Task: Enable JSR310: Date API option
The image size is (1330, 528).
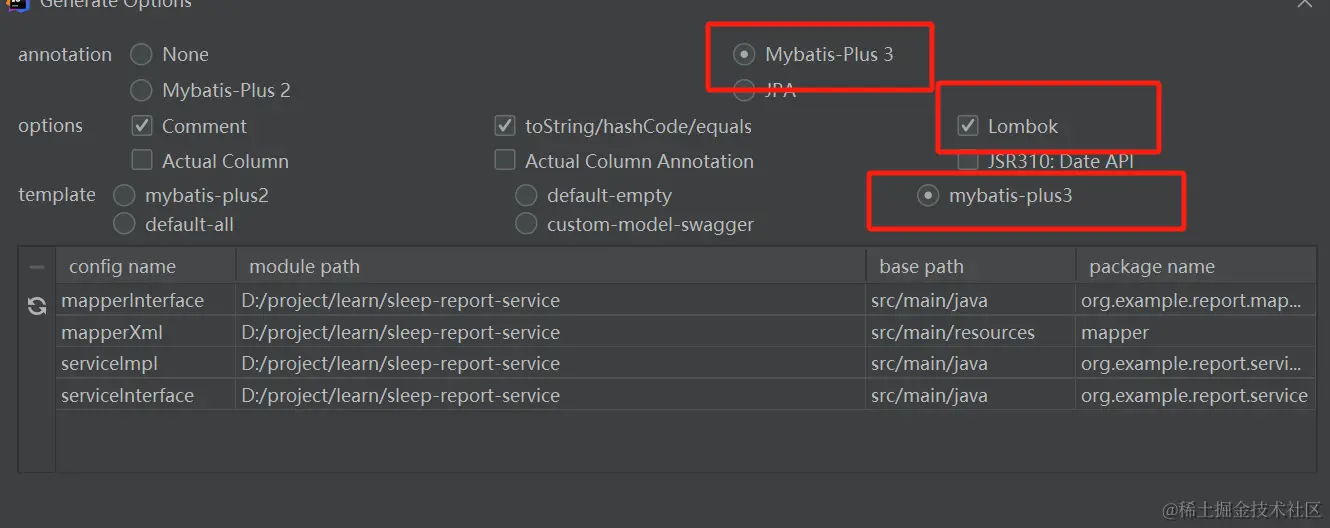Action: click(x=968, y=161)
